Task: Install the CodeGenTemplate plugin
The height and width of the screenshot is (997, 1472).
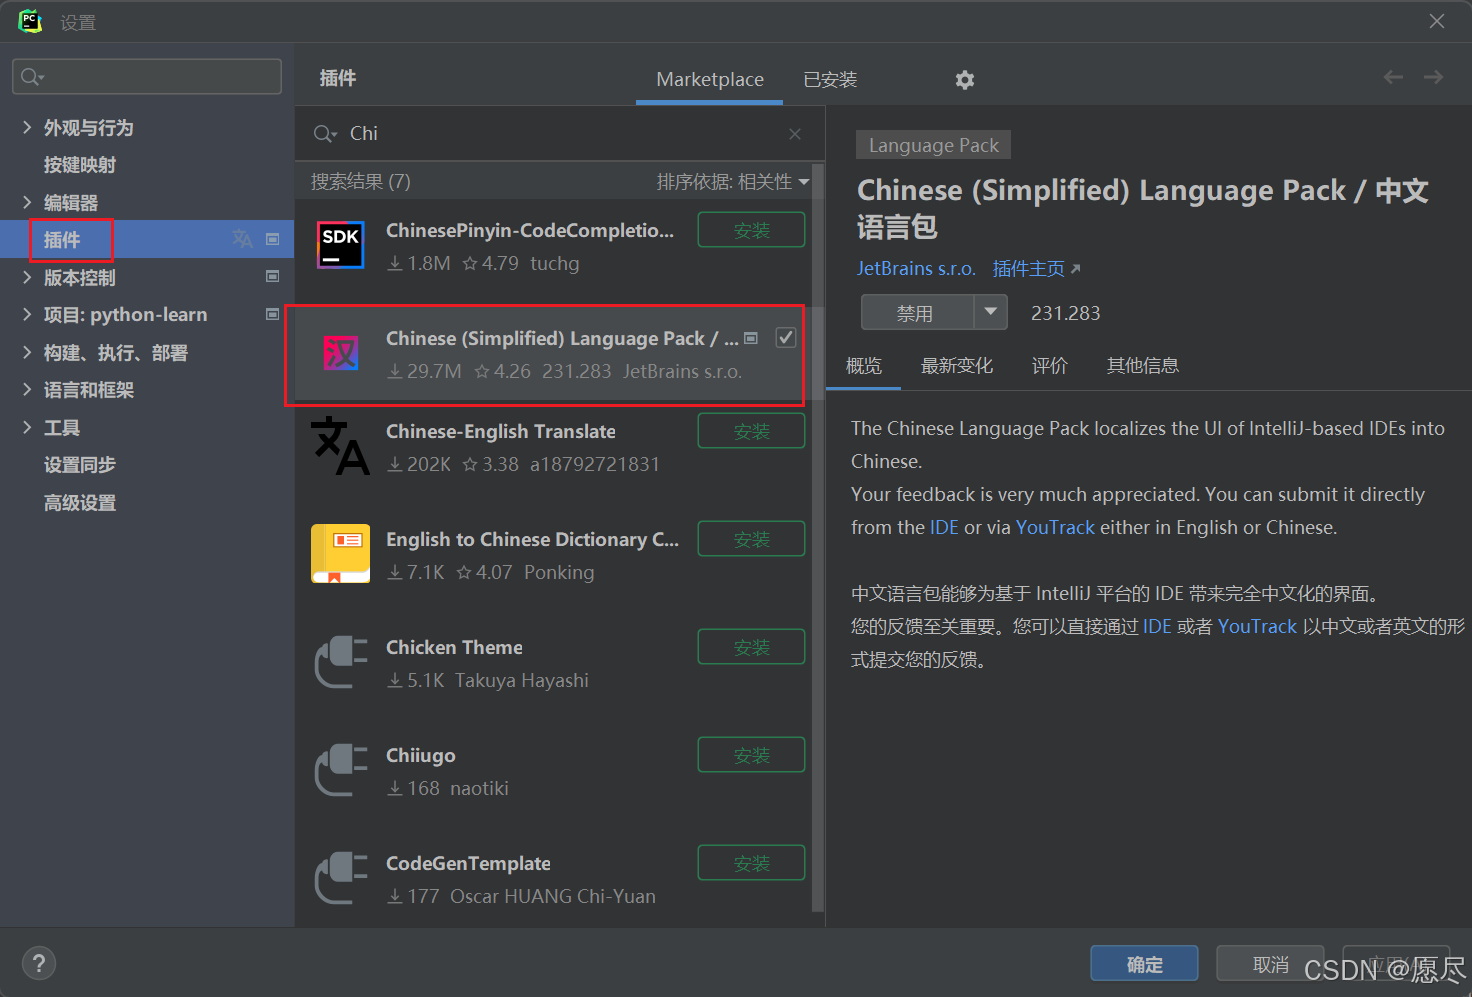Action: (x=751, y=863)
